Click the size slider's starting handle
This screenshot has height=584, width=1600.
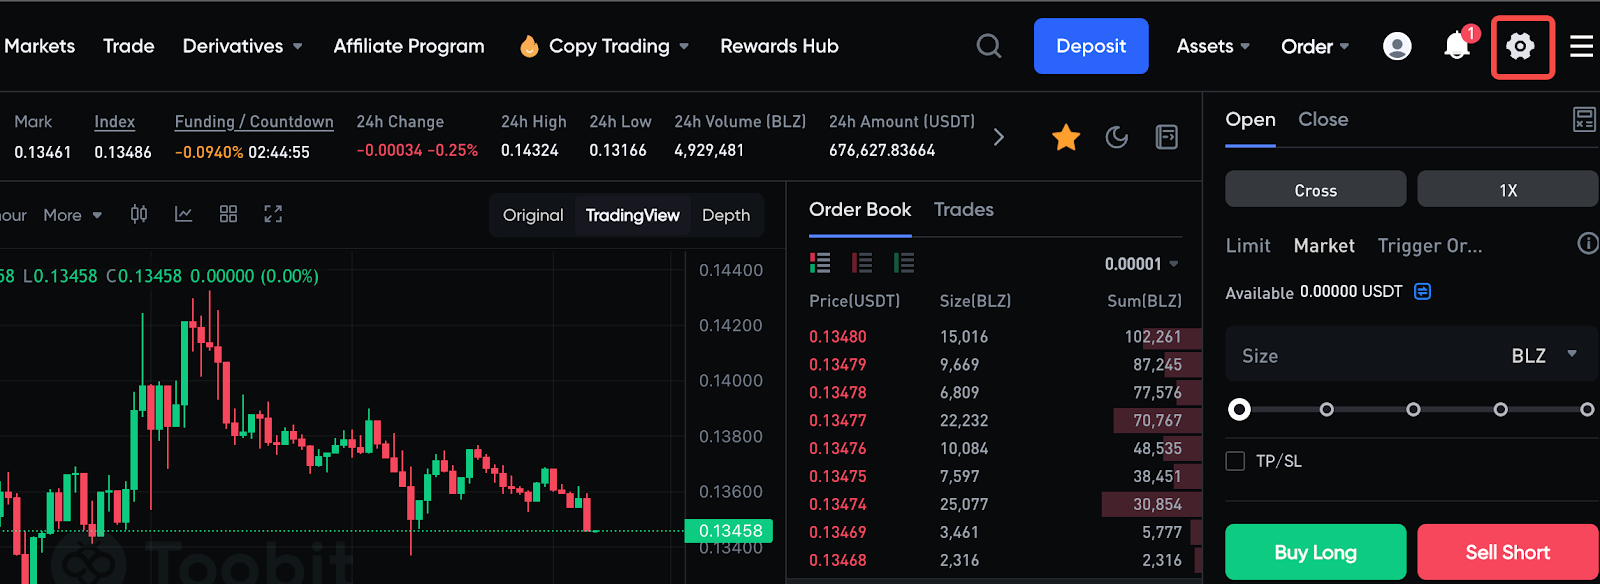coord(1239,409)
